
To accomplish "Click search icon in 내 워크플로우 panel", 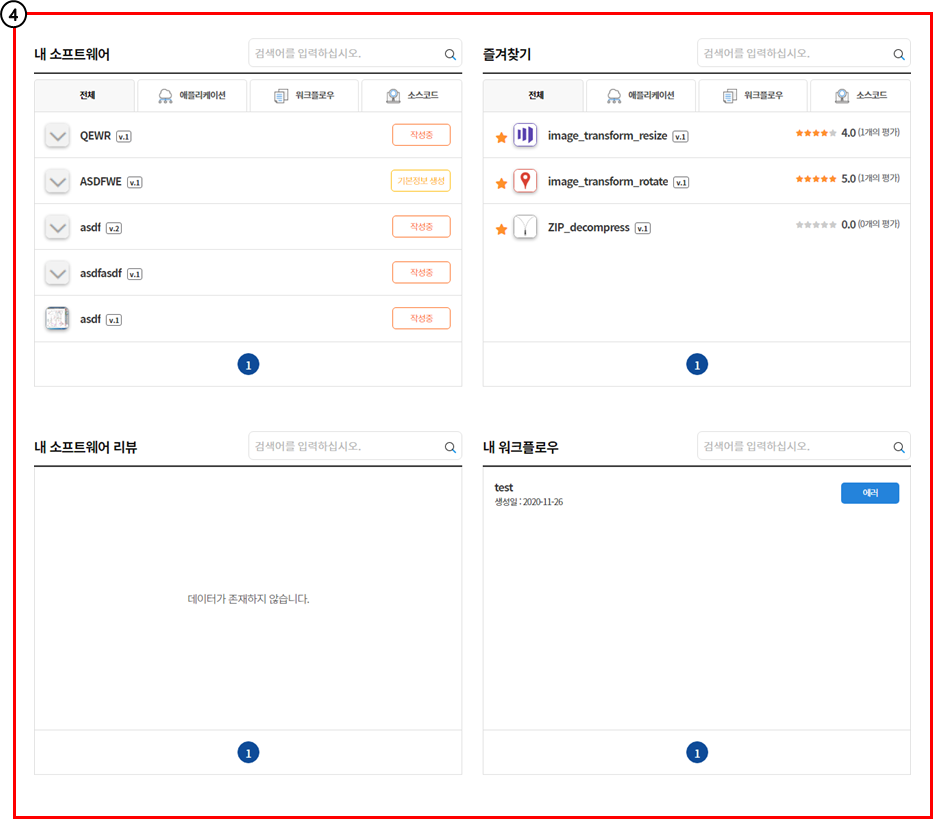I will pyautogui.click(x=899, y=447).
